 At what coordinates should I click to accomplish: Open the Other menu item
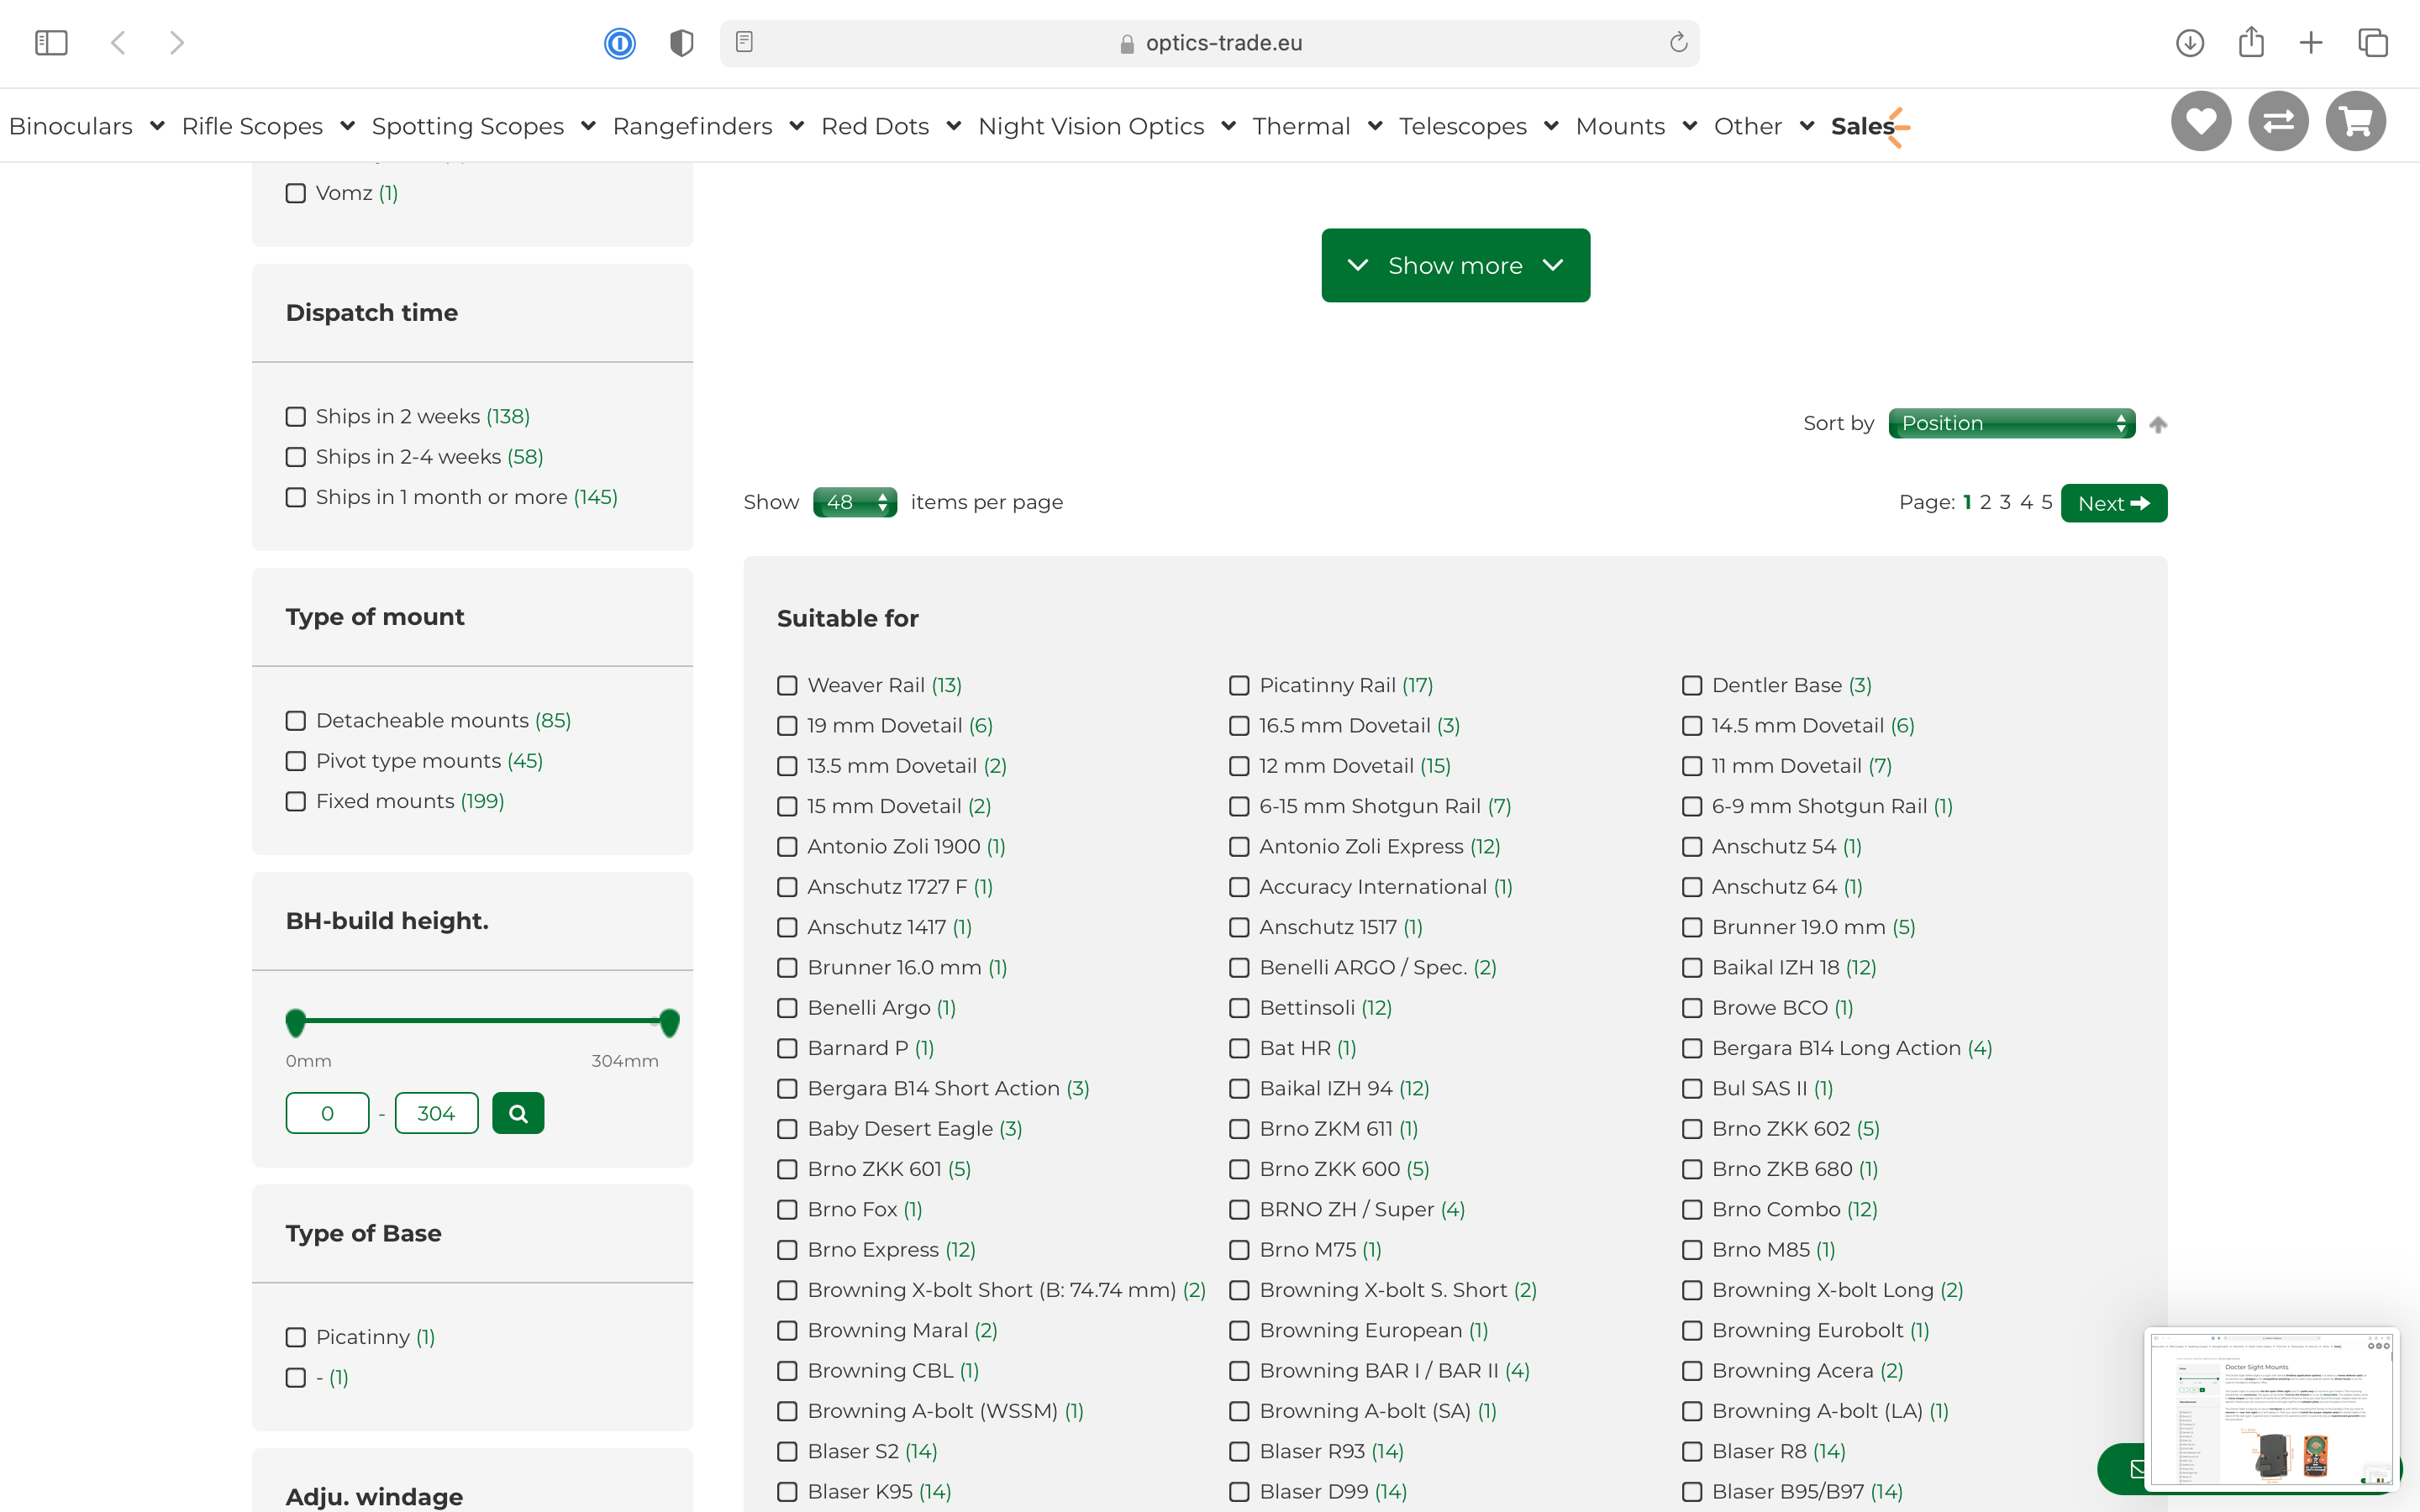1748,126
